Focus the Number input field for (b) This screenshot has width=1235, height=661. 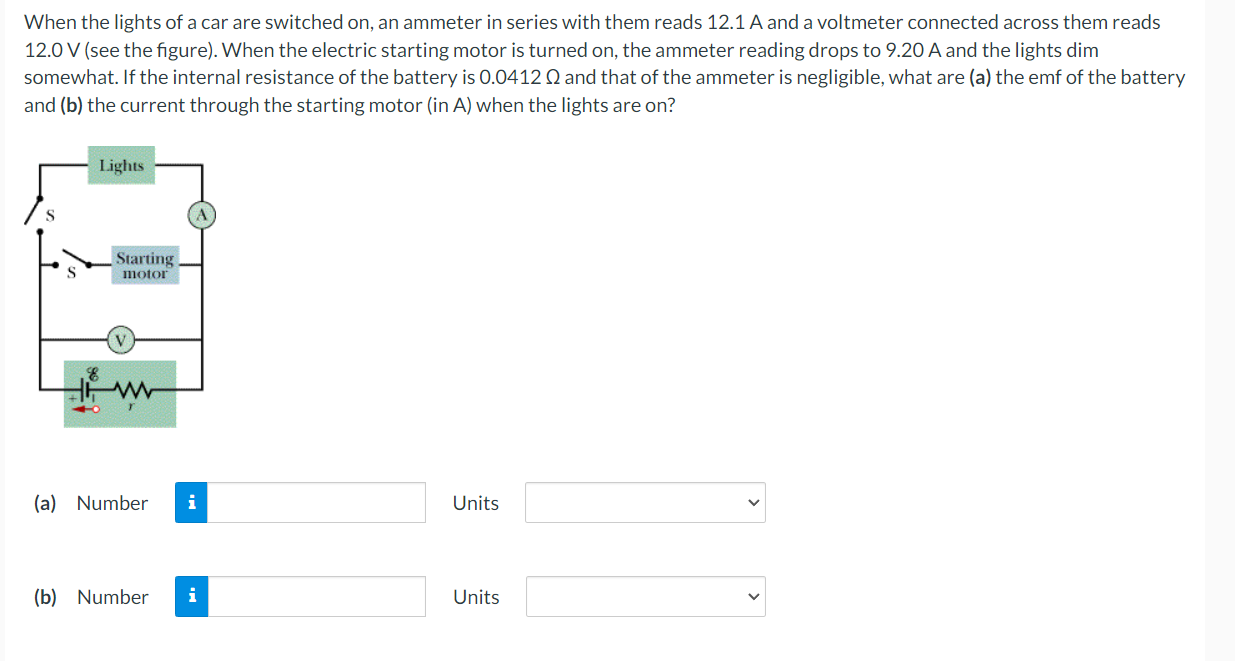(316, 597)
